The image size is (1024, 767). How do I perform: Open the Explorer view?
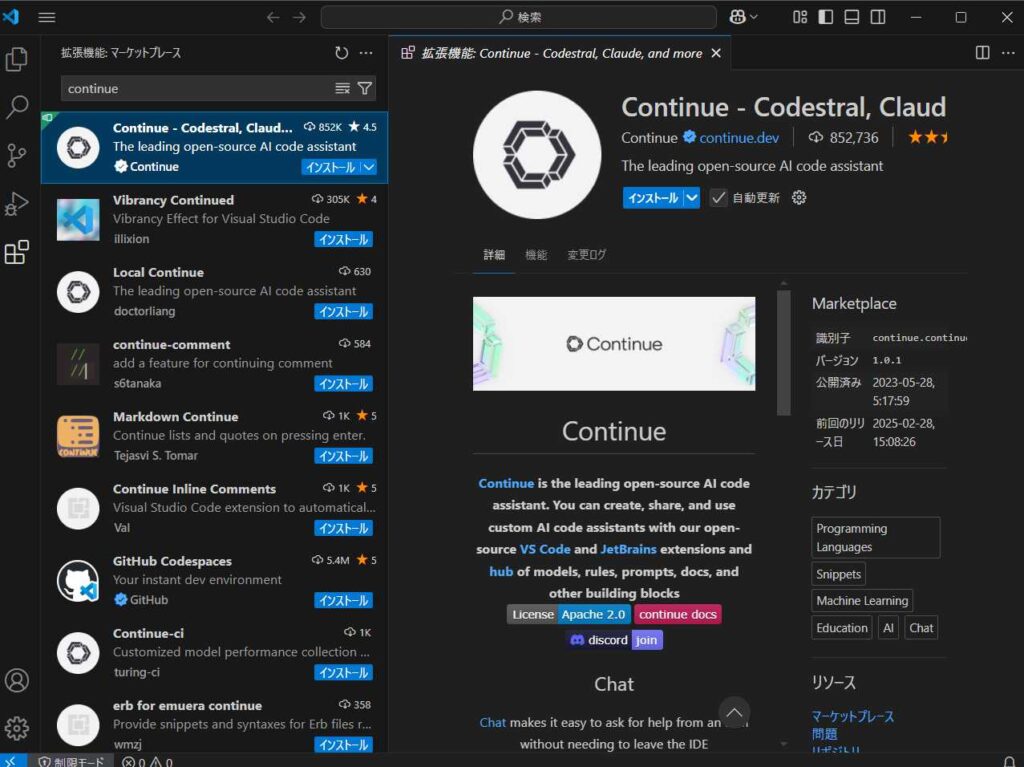pos(16,60)
